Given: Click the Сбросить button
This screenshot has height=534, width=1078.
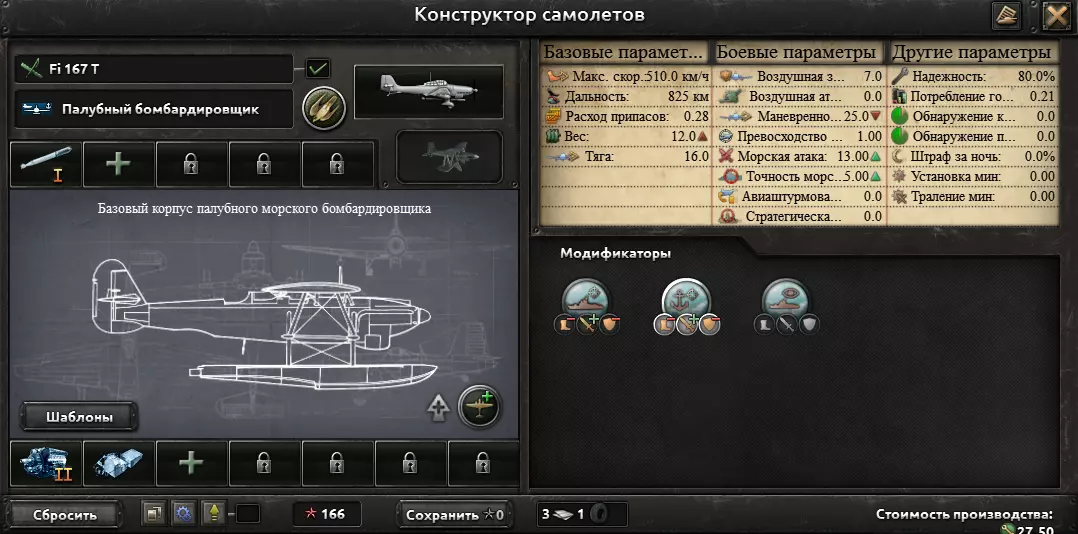Looking at the screenshot, I should click(x=65, y=515).
